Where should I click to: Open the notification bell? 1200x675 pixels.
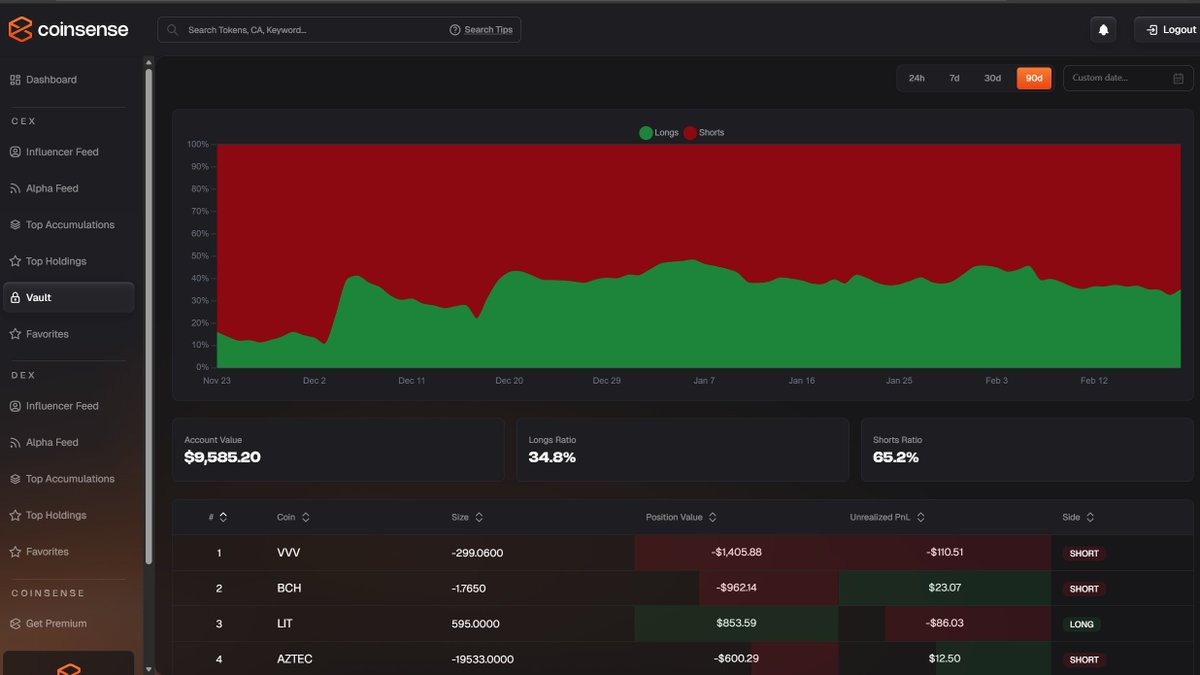[x=1102, y=29]
